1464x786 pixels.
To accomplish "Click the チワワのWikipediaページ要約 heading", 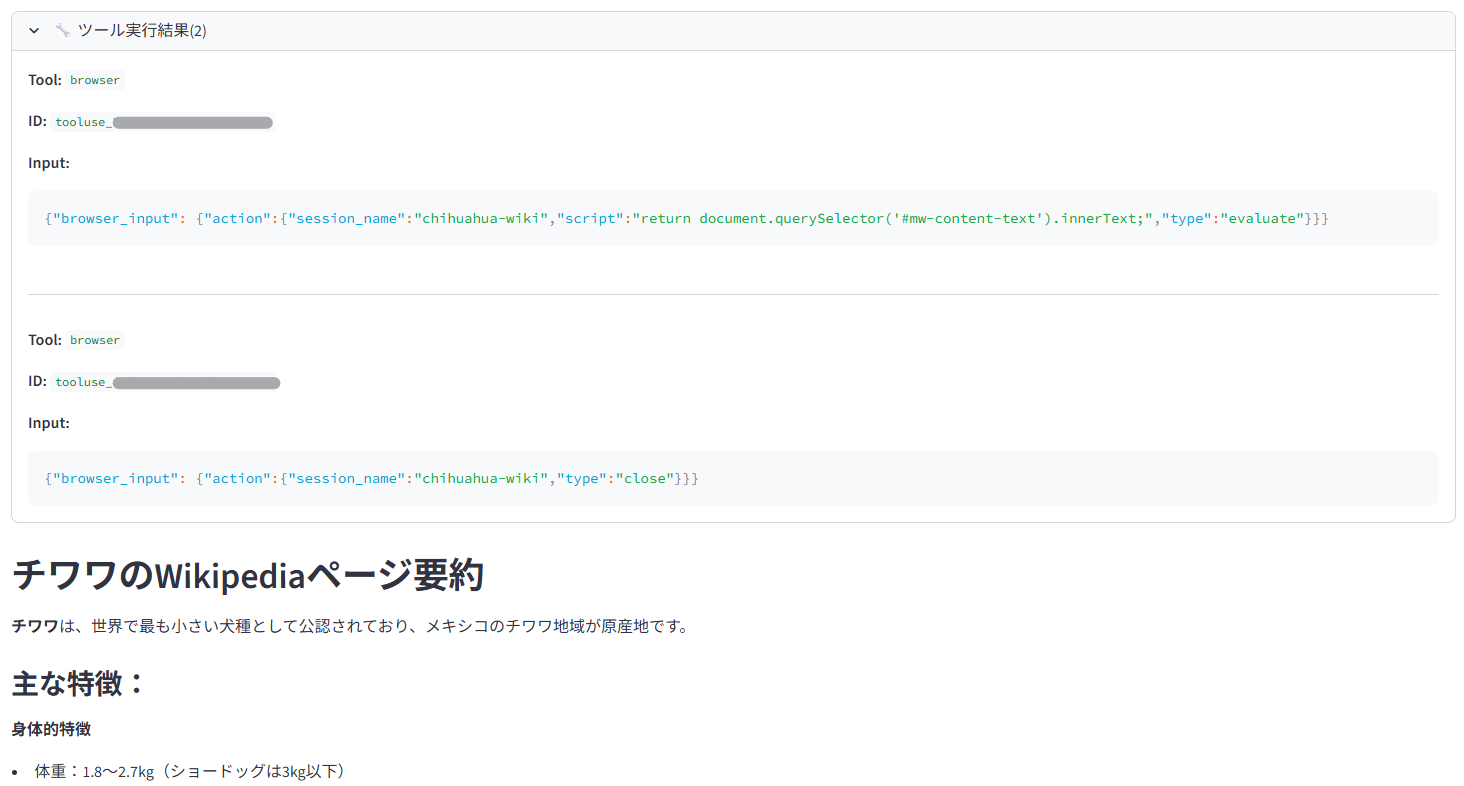I will point(248,576).
